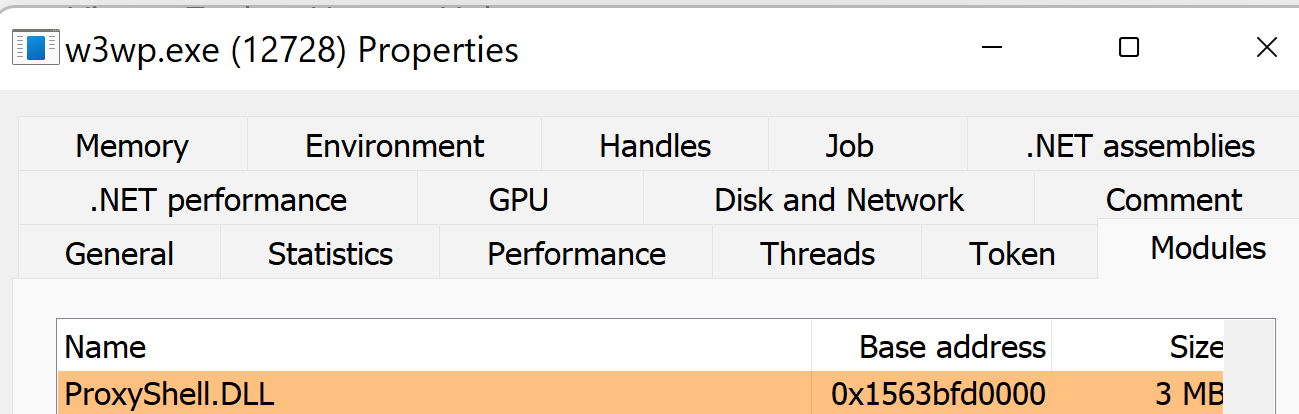Select the Disk and Network tab
This screenshot has width=1299, height=414.
pyautogui.click(x=839, y=200)
